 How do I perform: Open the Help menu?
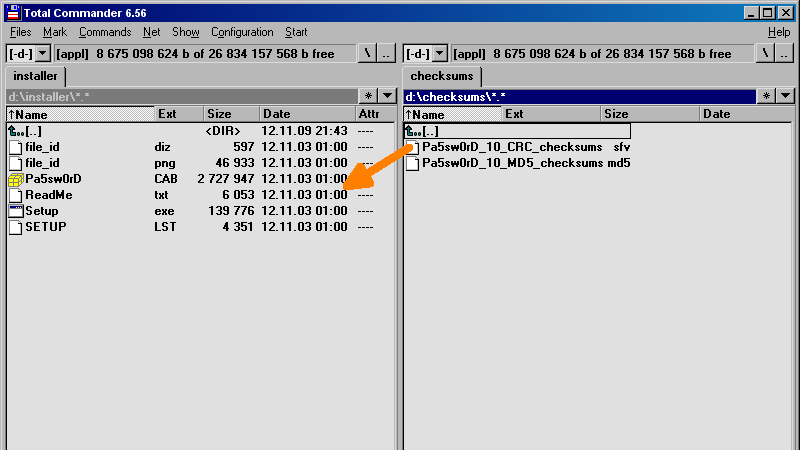tap(779, 32)
